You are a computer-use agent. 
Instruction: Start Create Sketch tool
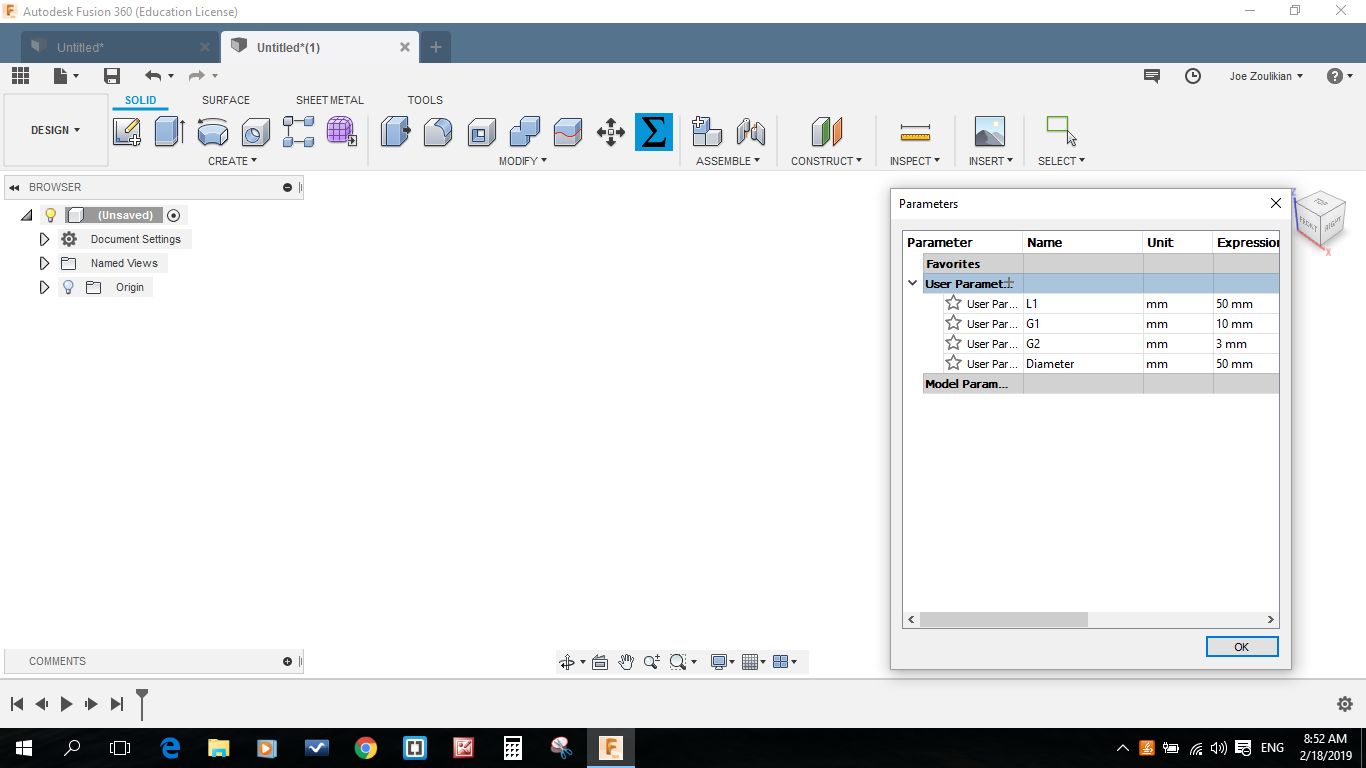coord(127,131)
